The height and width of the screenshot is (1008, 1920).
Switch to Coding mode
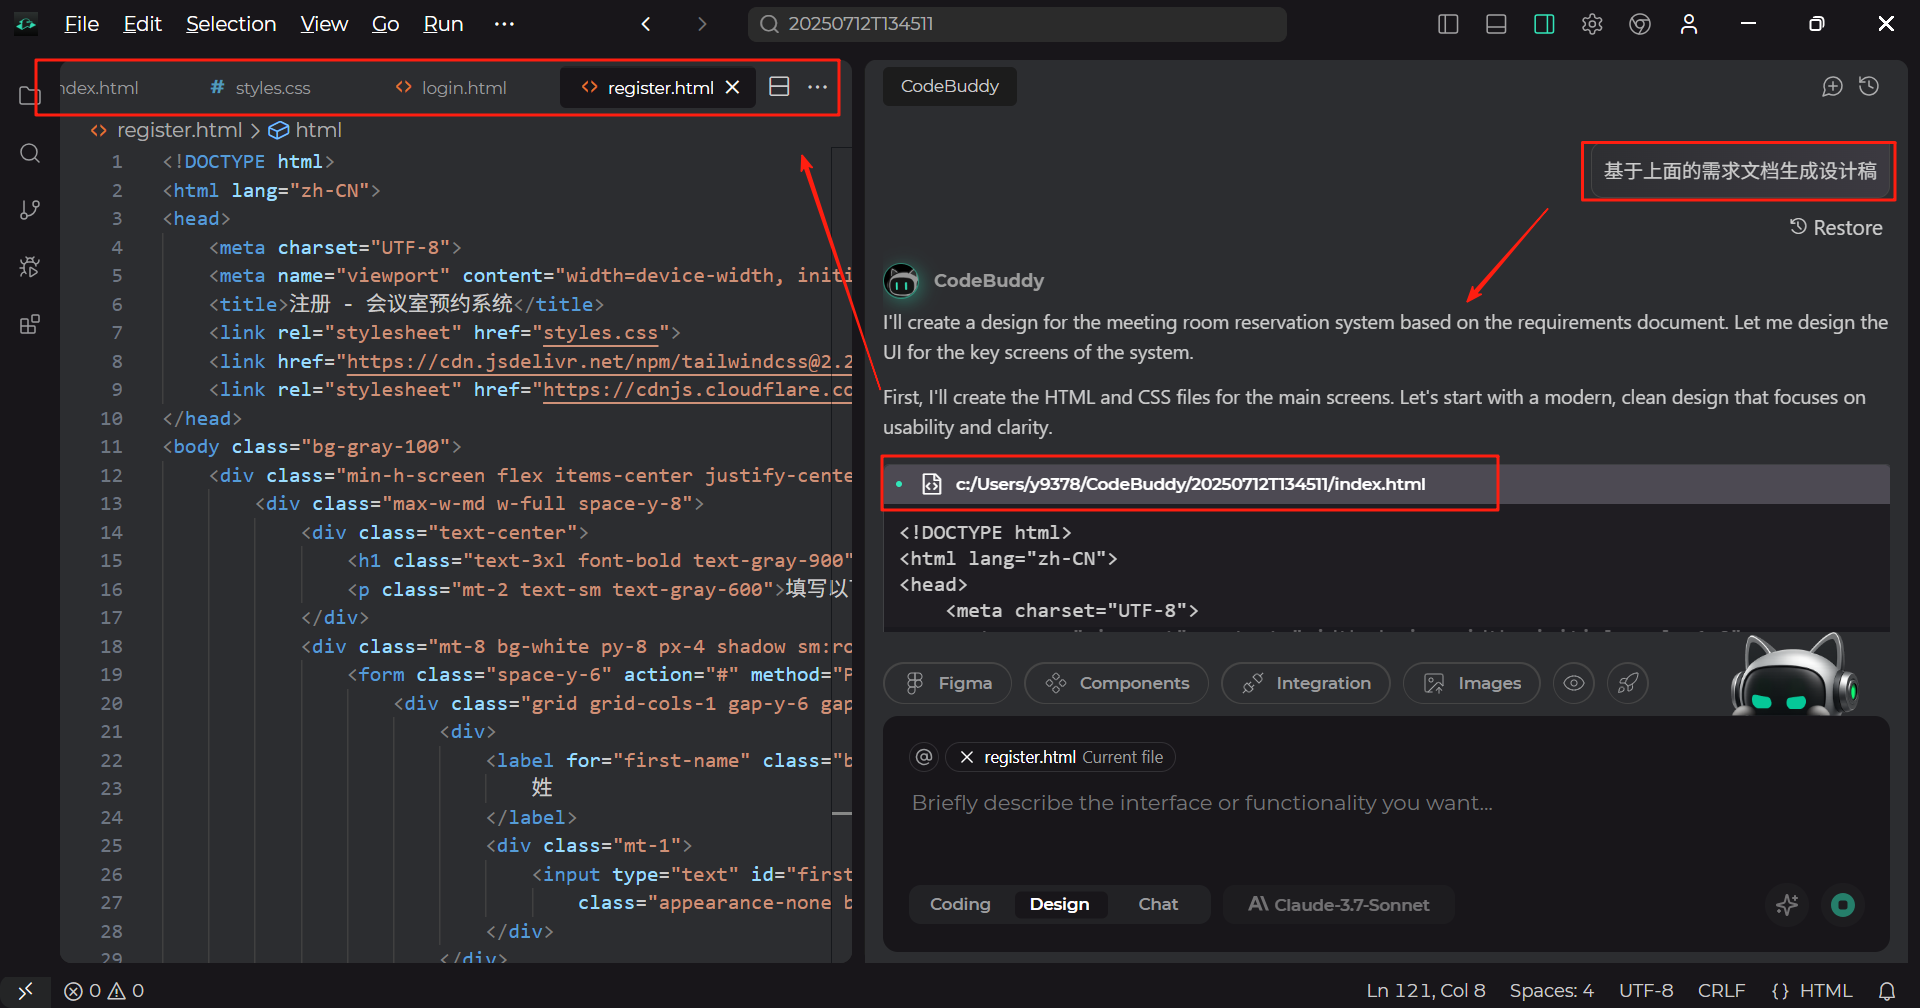click(x=960, y=905)
